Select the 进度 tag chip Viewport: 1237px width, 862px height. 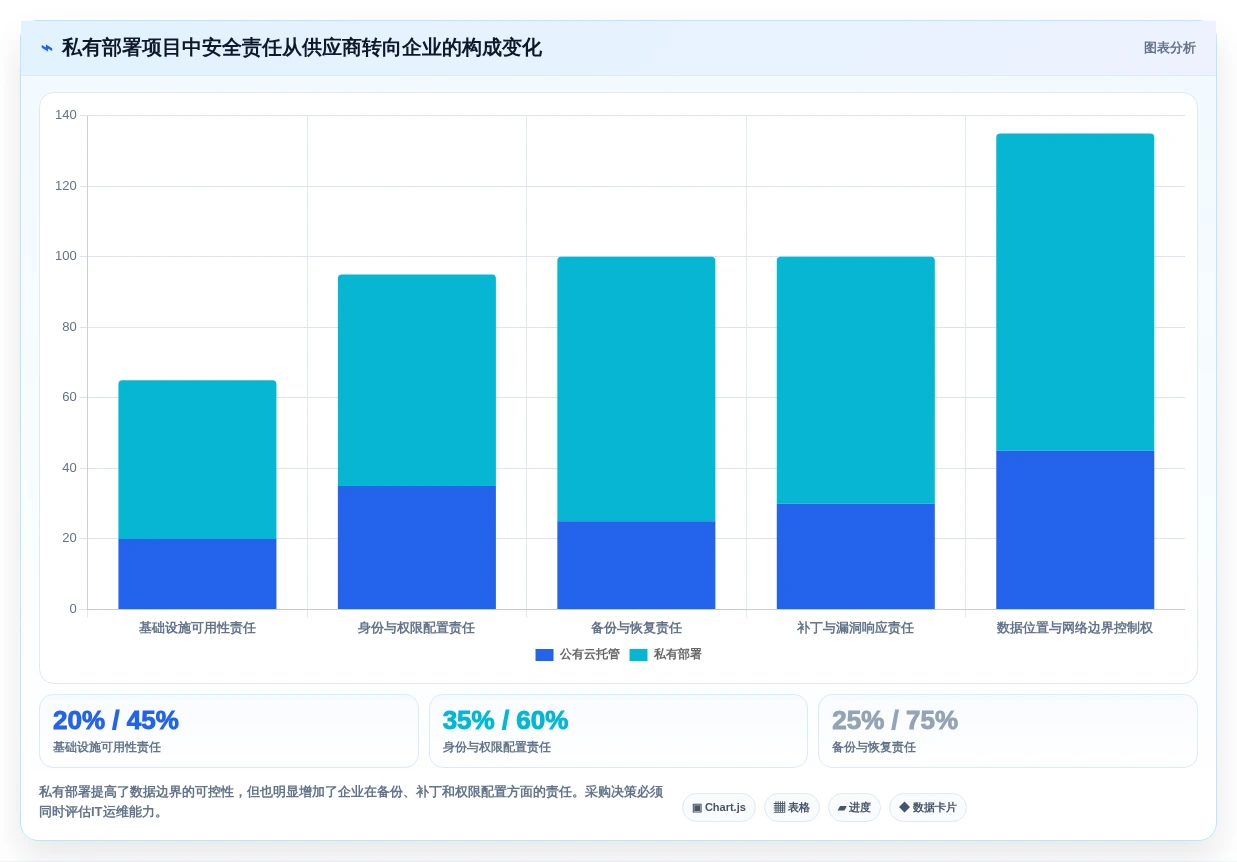[854, 808]
